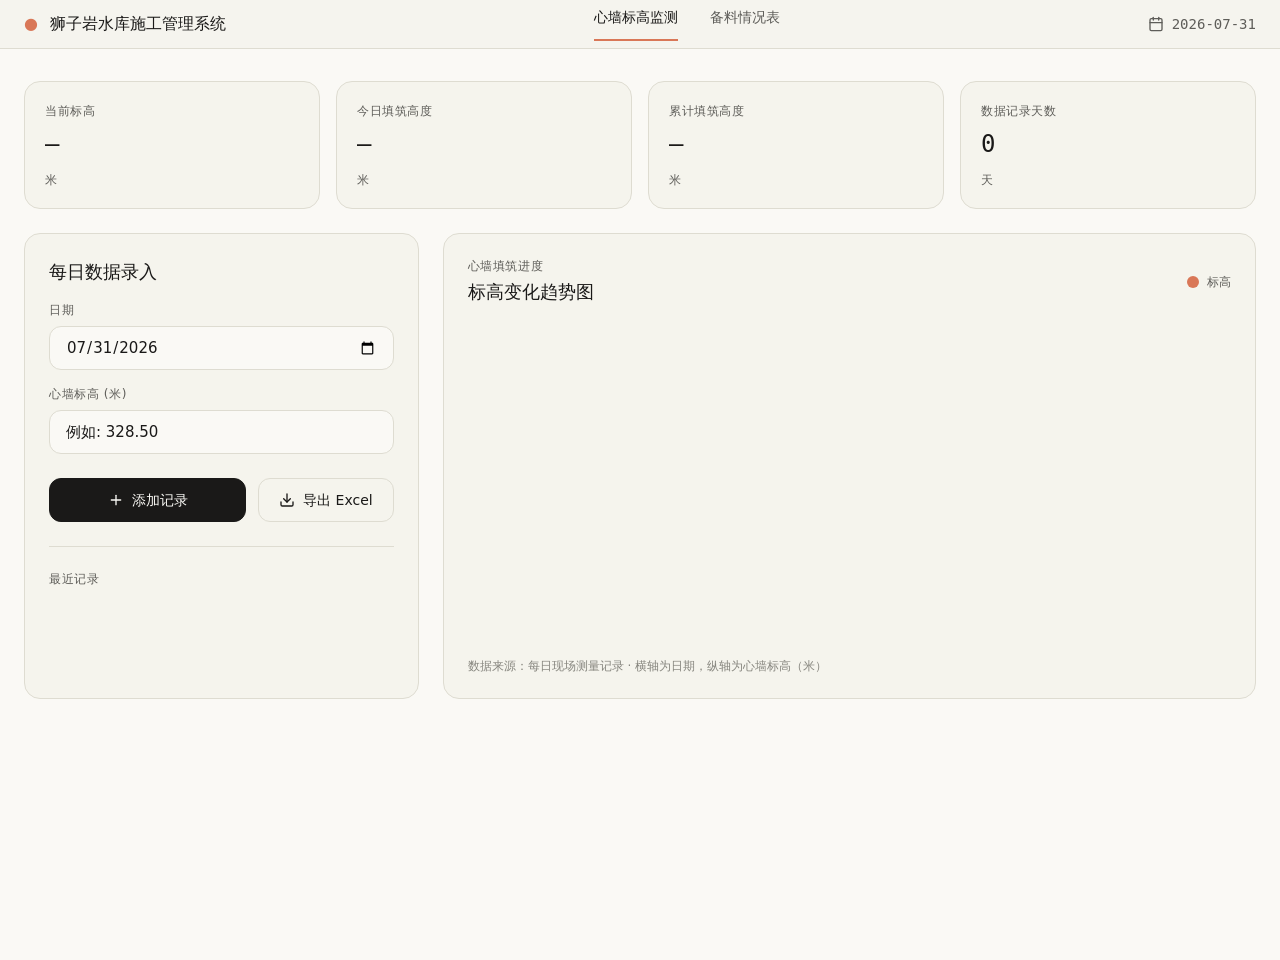Click the 心墙填筑进度 label
1280x960 pixels.
(x=505, y=266)
